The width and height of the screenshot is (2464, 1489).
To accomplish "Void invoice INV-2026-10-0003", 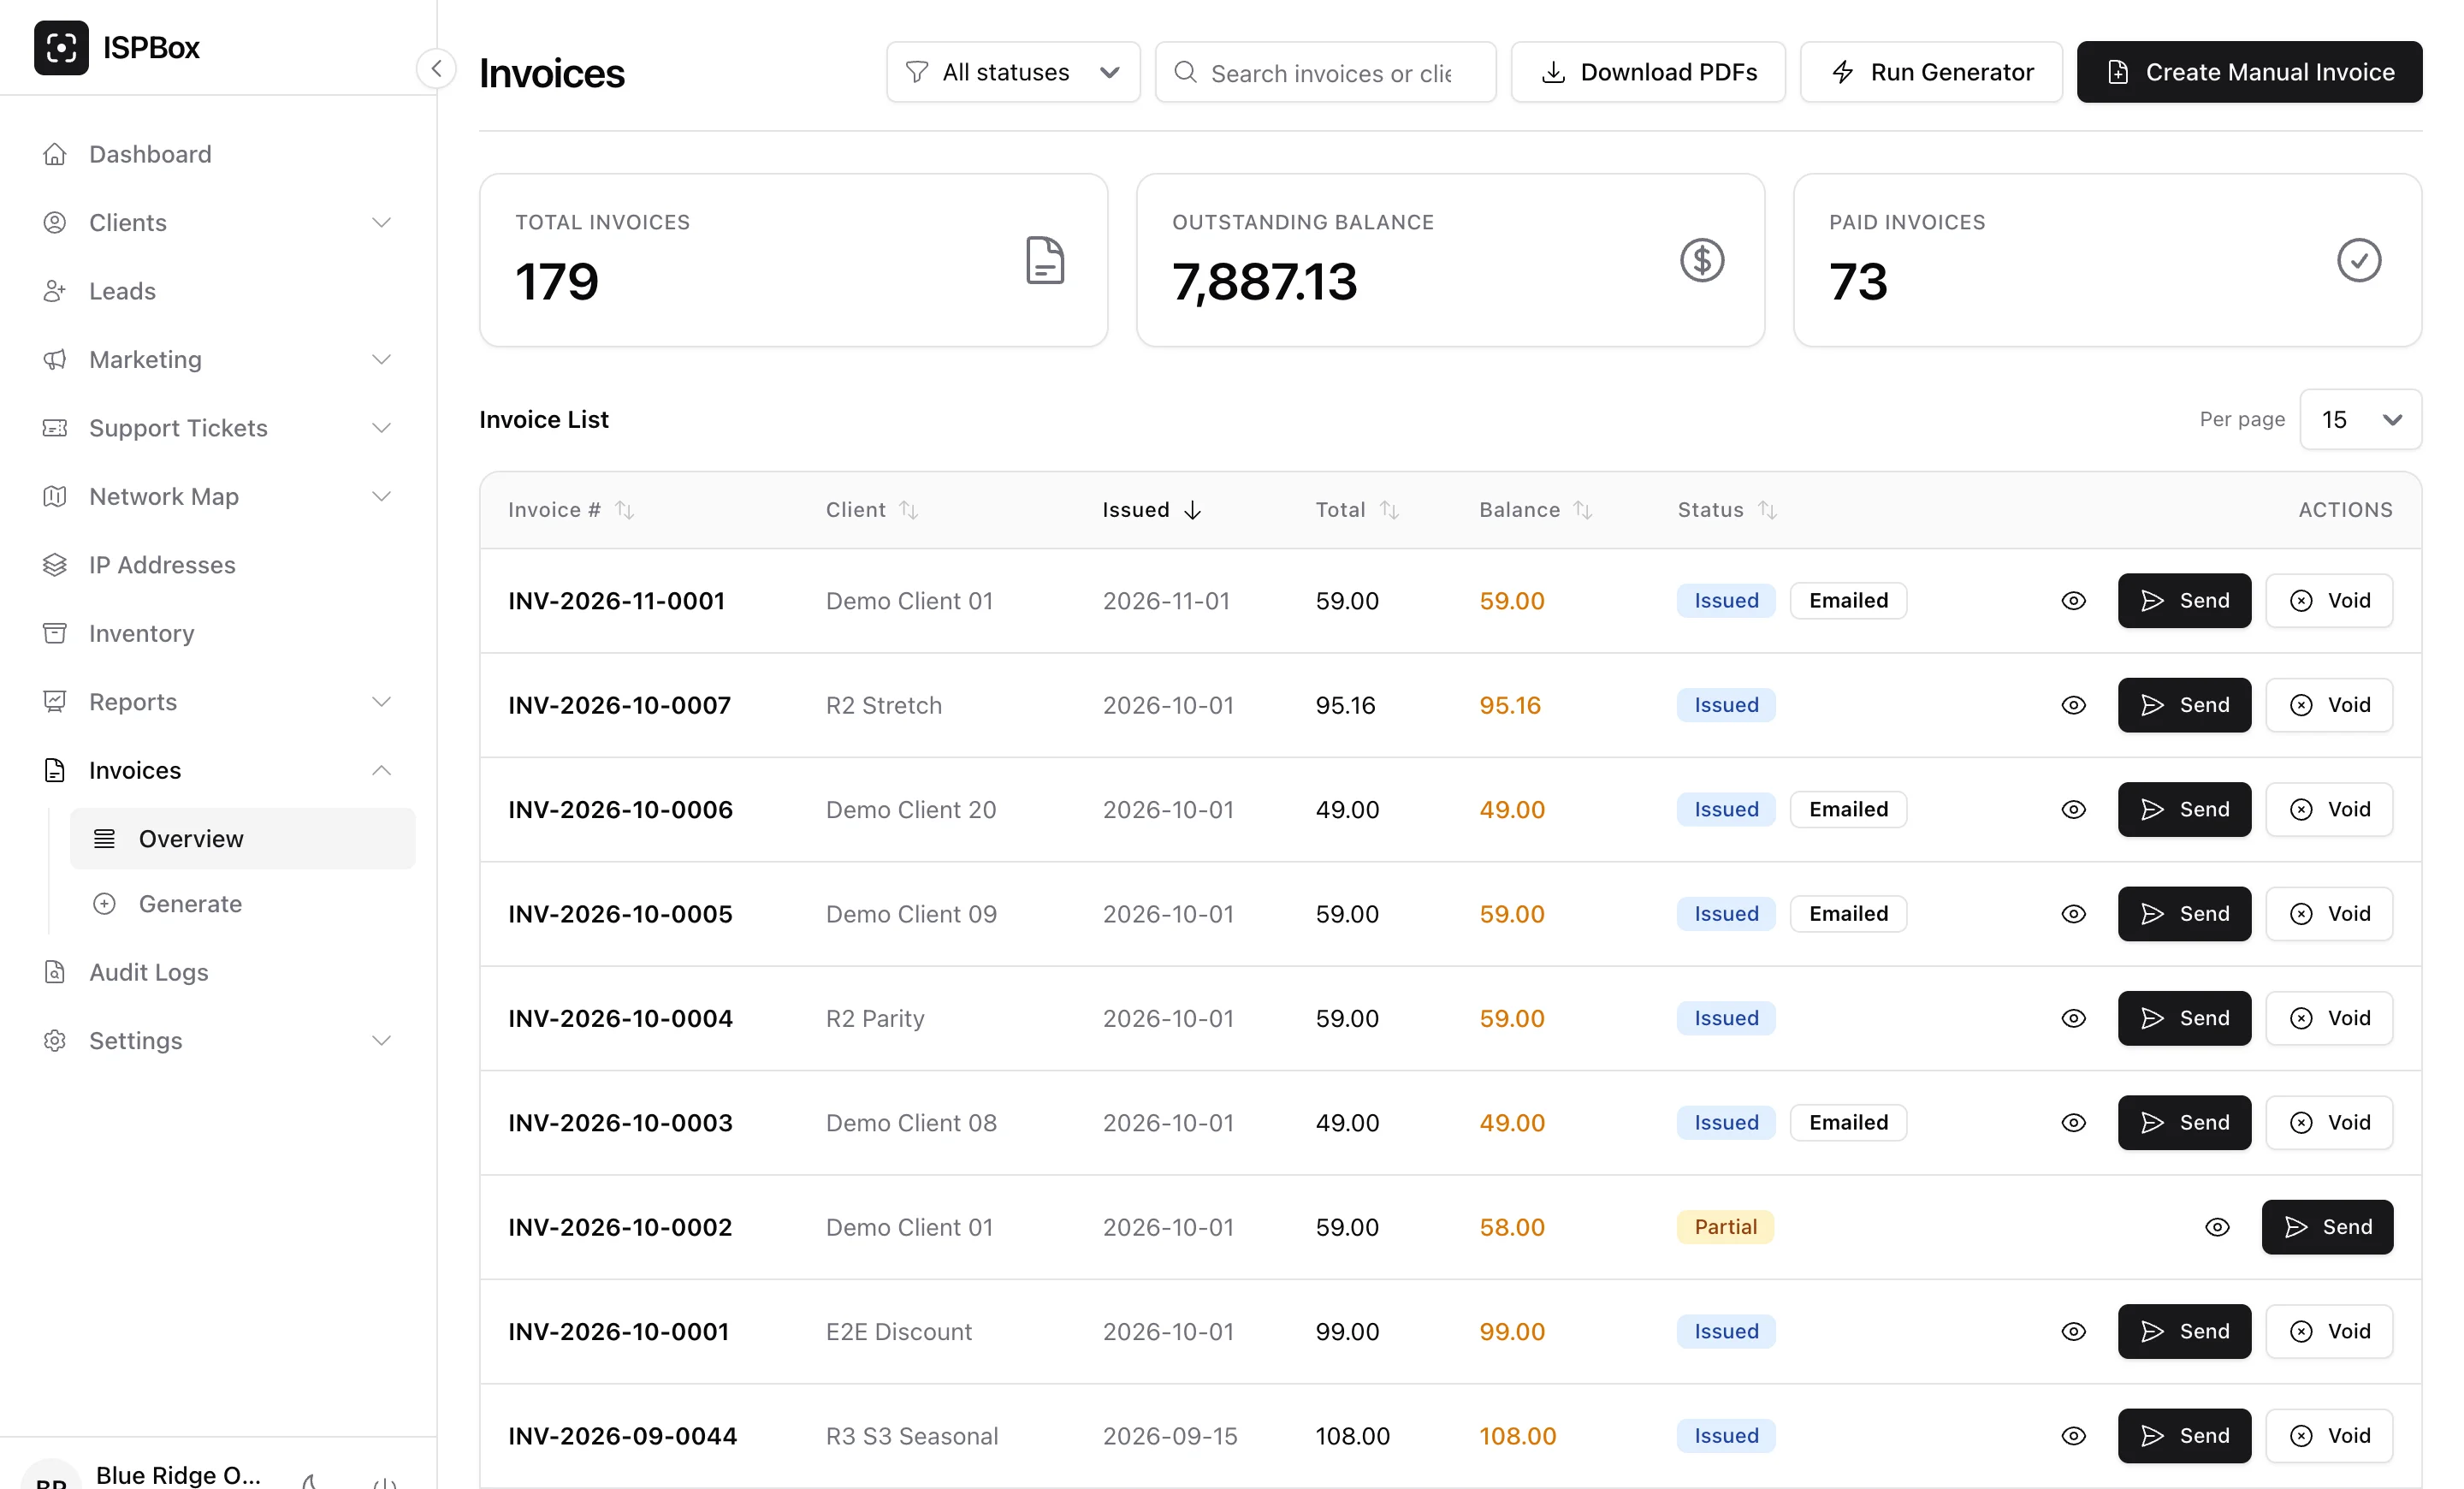I will pyautogui.click(x=2329, y=1123).
